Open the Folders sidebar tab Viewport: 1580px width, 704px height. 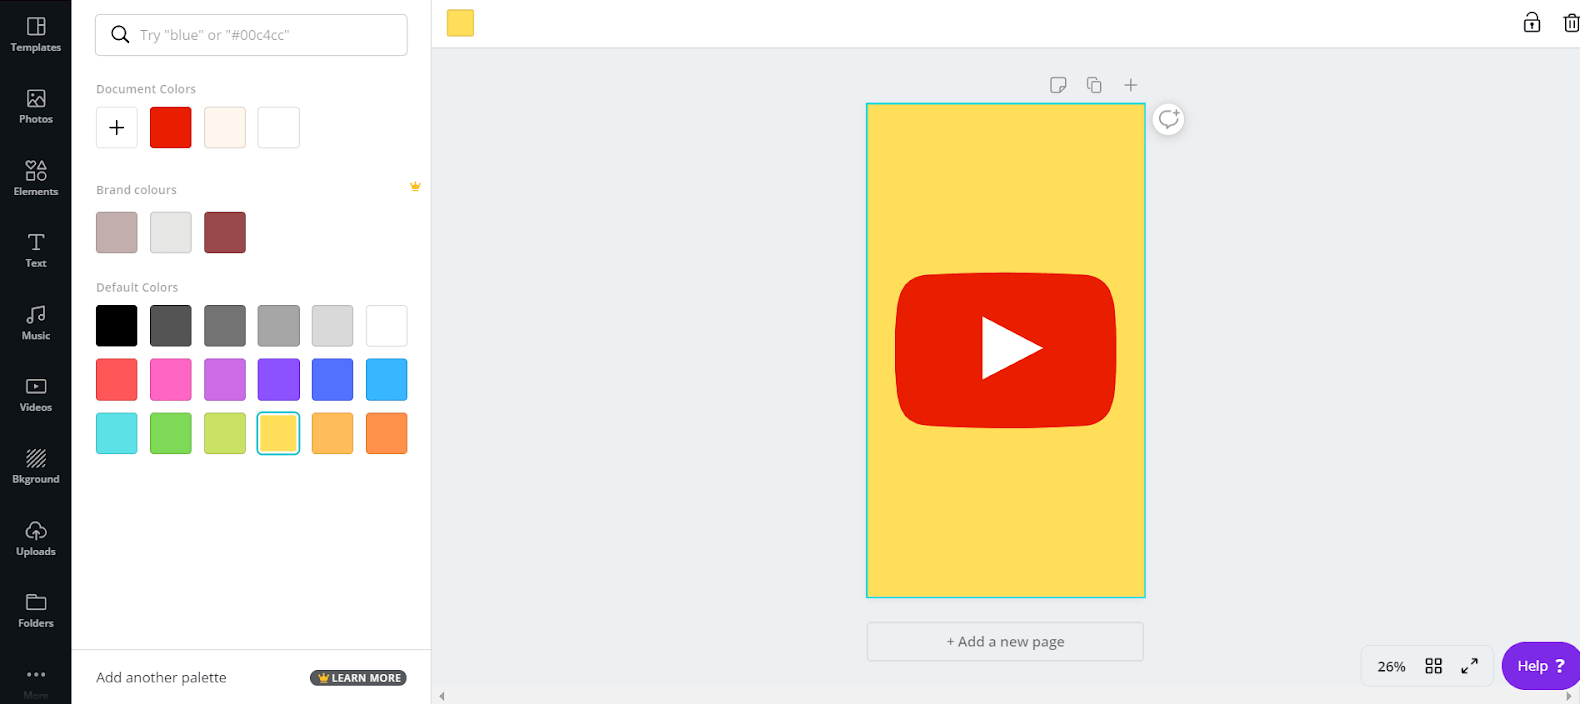[x=36, y=610]
